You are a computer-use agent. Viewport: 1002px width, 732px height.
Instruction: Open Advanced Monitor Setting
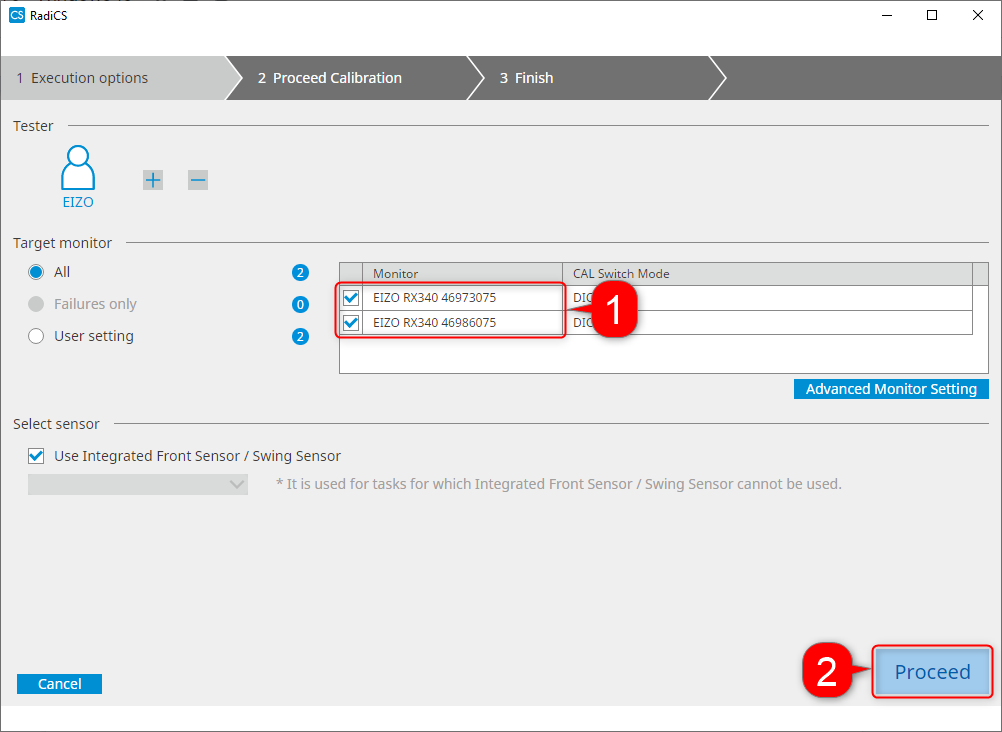click(891, 389)
